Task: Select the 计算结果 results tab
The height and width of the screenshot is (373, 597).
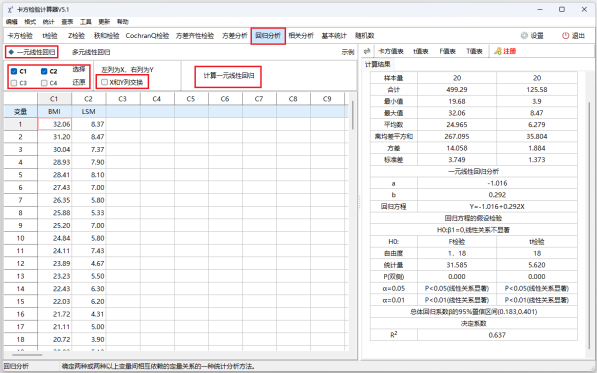Action: point(377,64)
